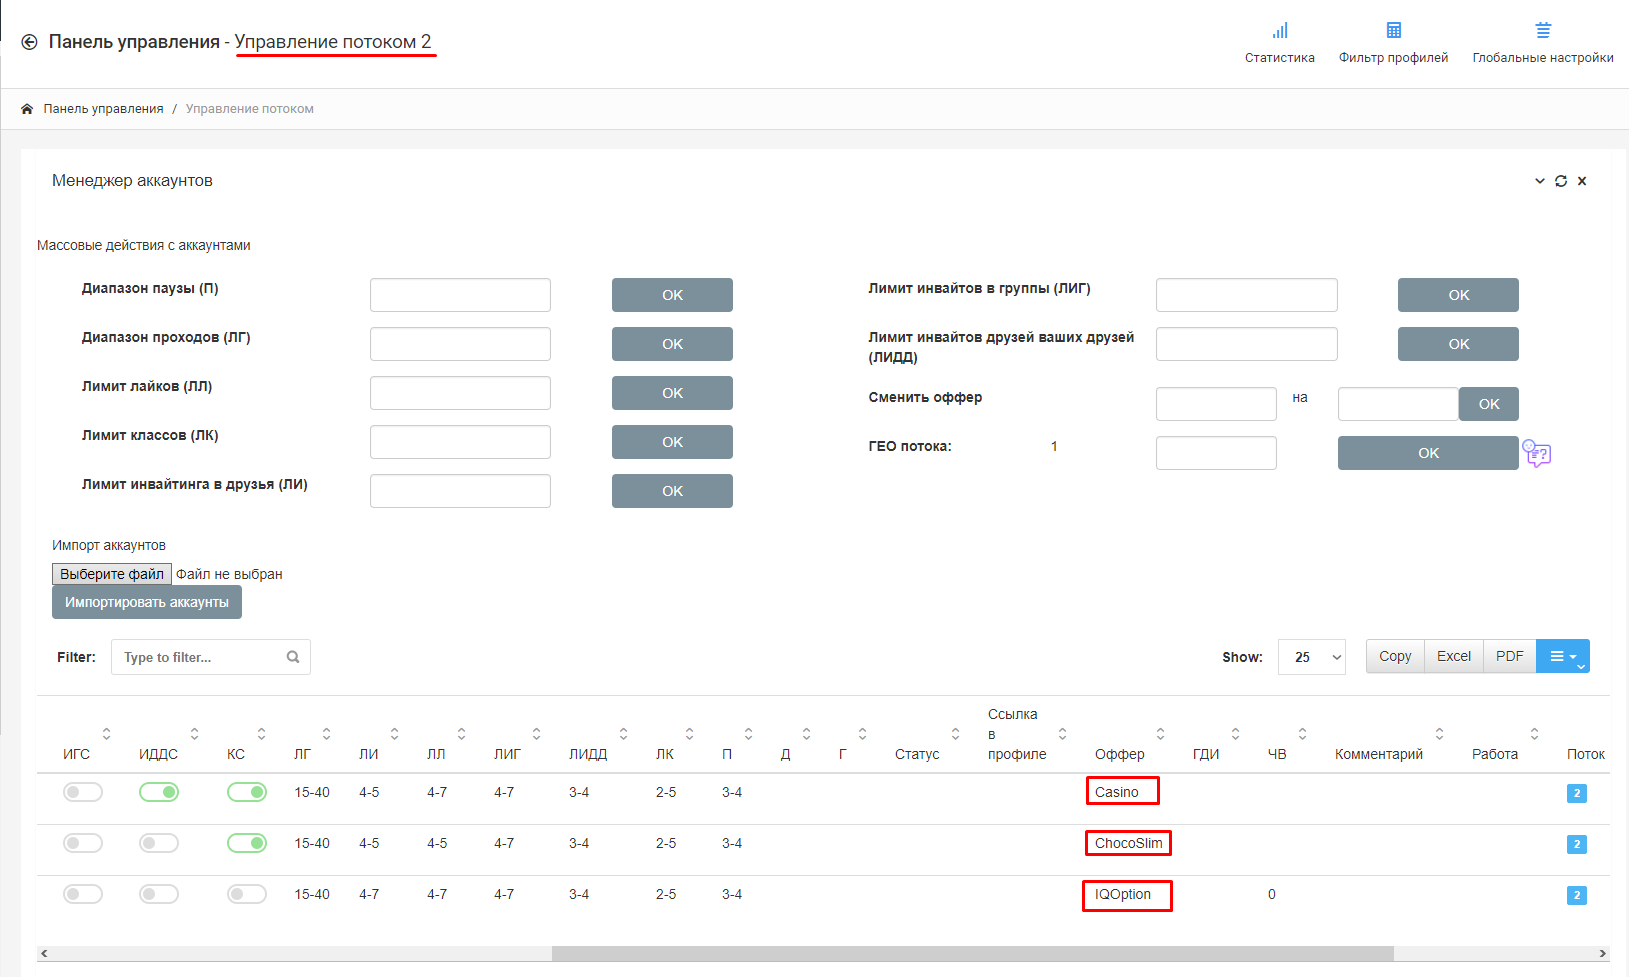Disable КС switch in the ChocoSlim row

[x=247, y=844]
